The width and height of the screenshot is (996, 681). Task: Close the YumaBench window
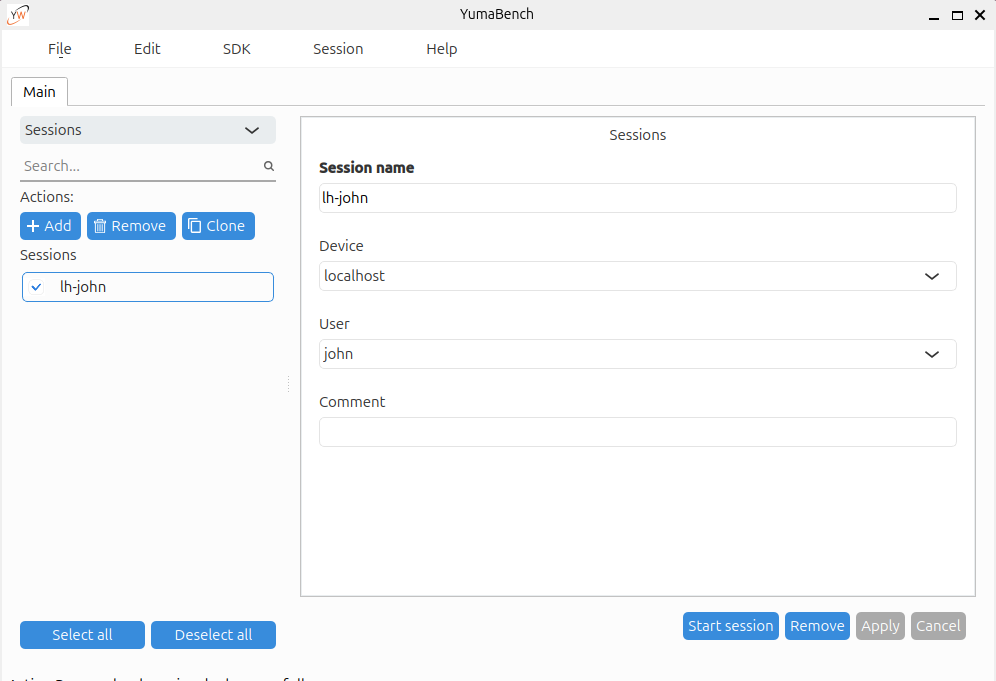tap(980, 15)
